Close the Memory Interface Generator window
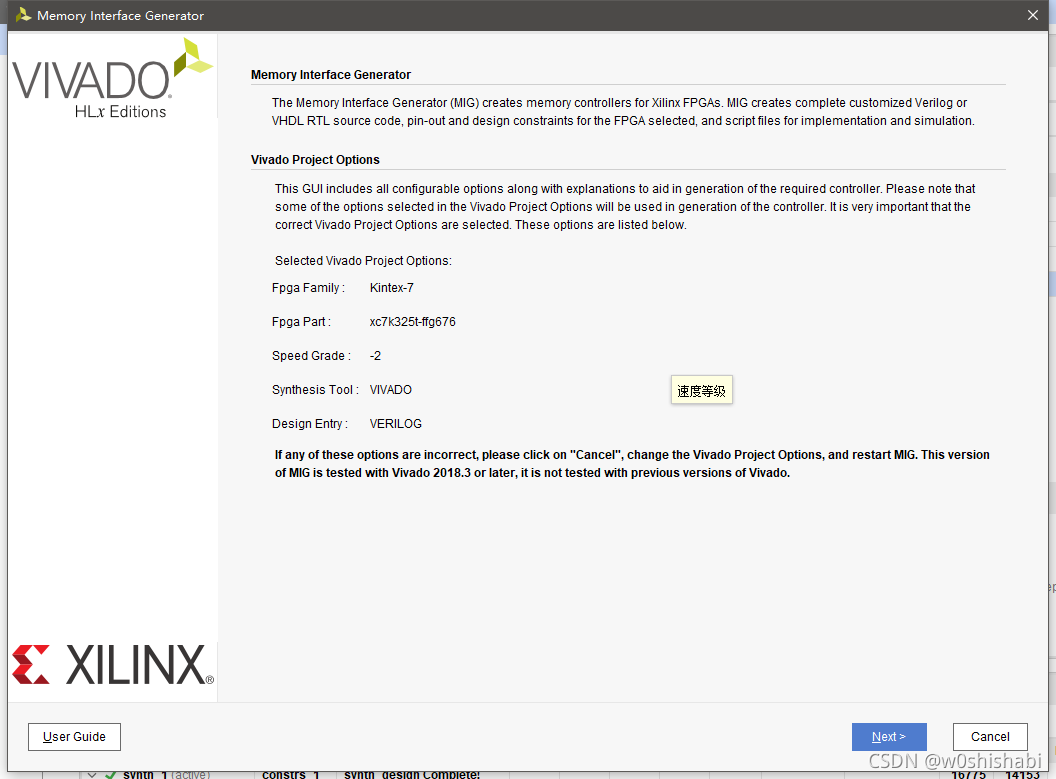This screenshot has height=779, width=1056. tap(1033, 15)
